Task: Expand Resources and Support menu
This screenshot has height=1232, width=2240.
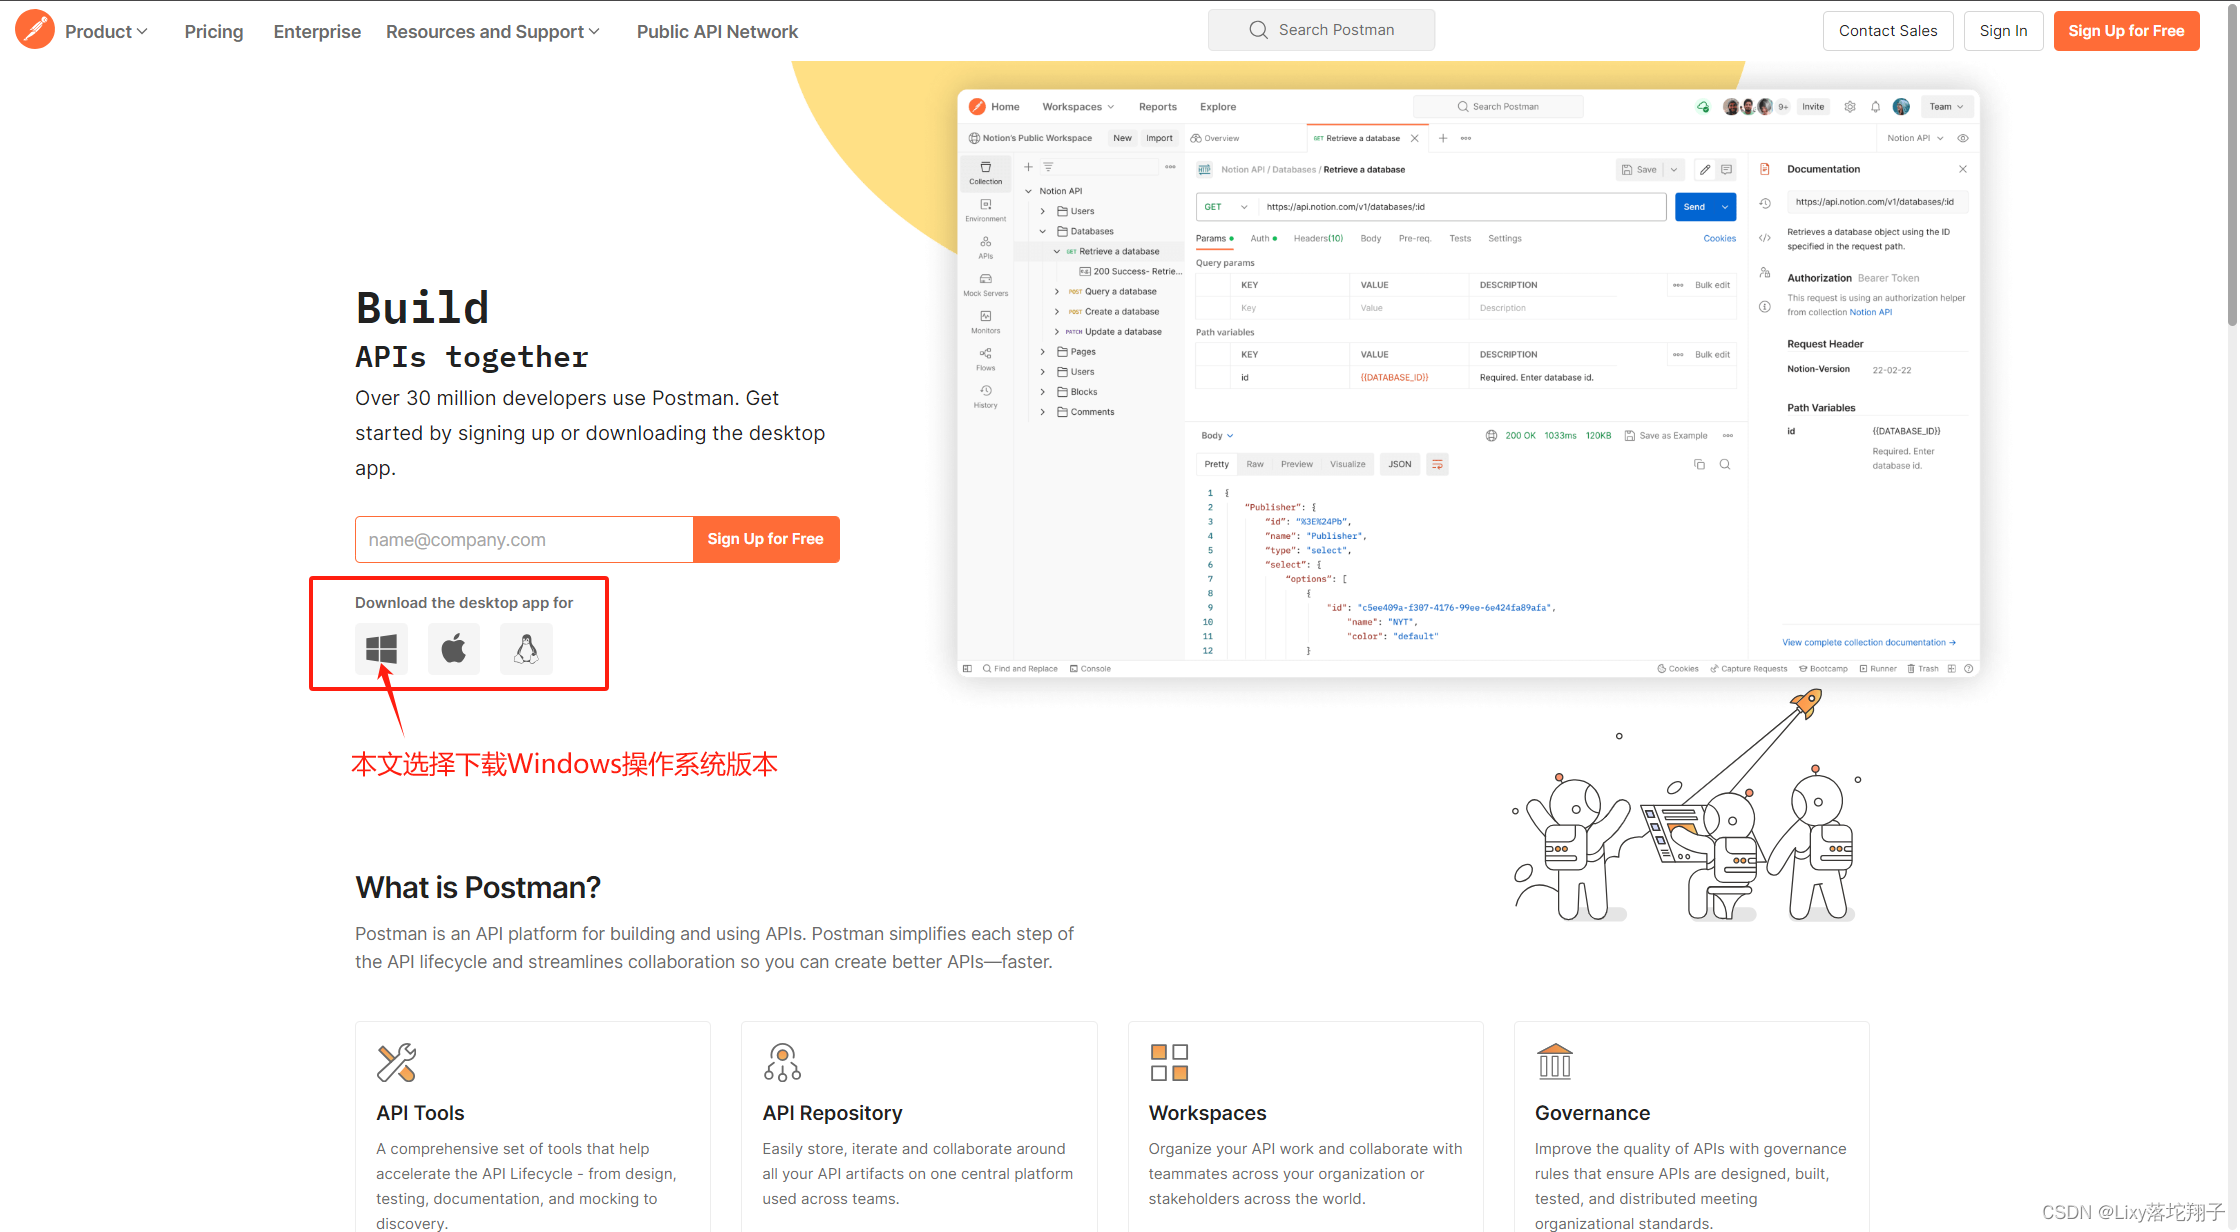Action: click(x=493, y=31)
